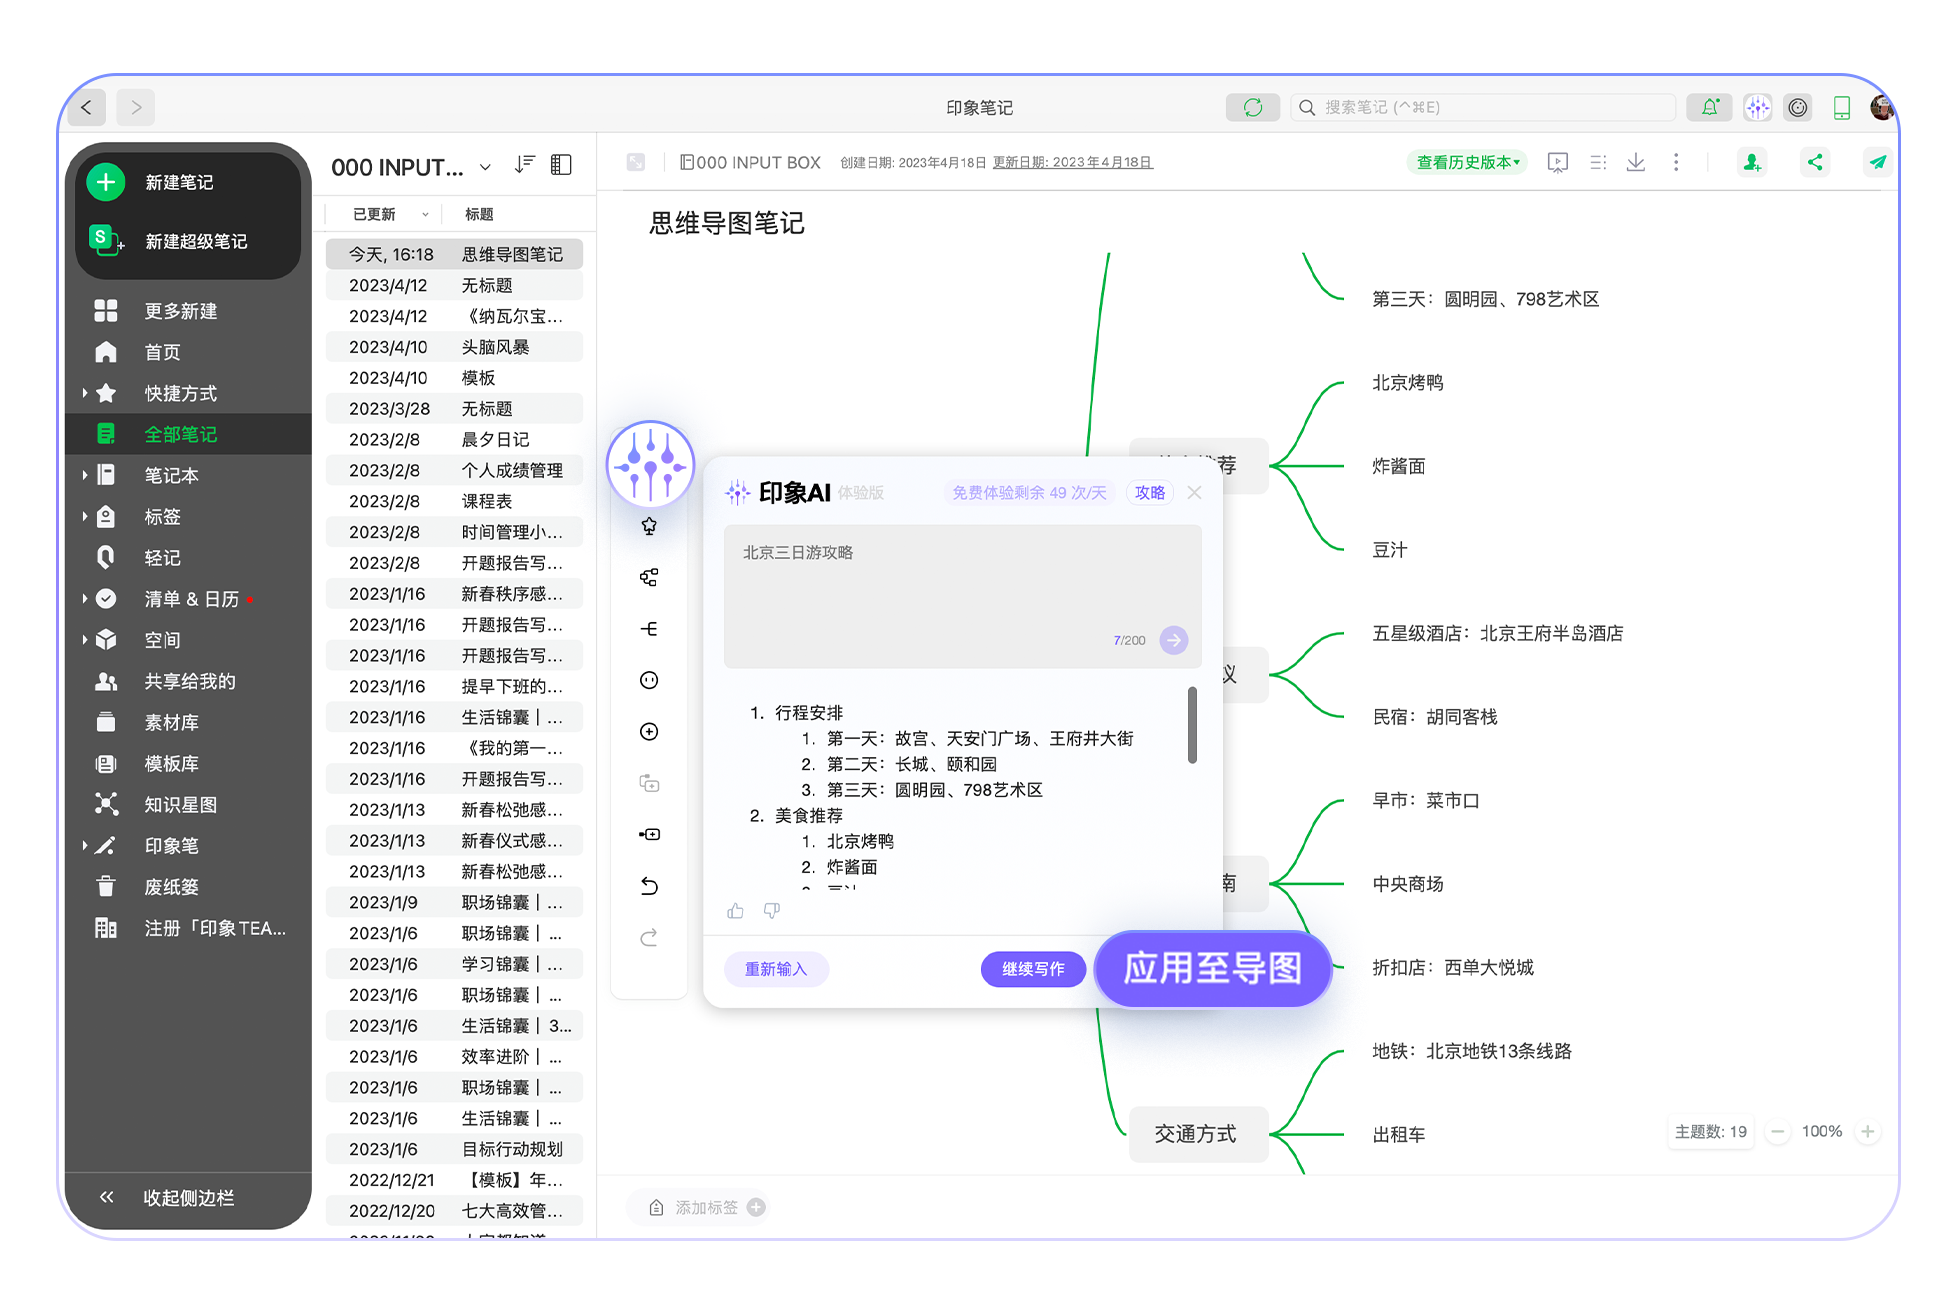Open the 000 INPUT notebook title dropdown
The height and width of the screenshot is (1315, 1957).
click(x=486, y=168)
